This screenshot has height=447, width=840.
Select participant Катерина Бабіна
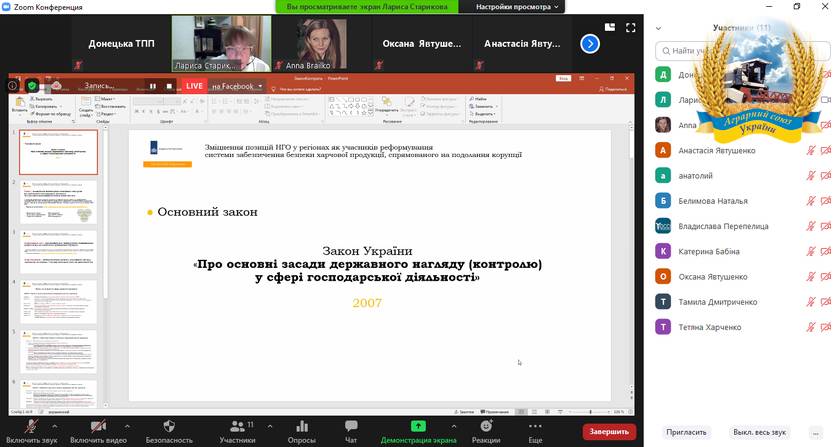pyautogui.click(x=742, y=251)
